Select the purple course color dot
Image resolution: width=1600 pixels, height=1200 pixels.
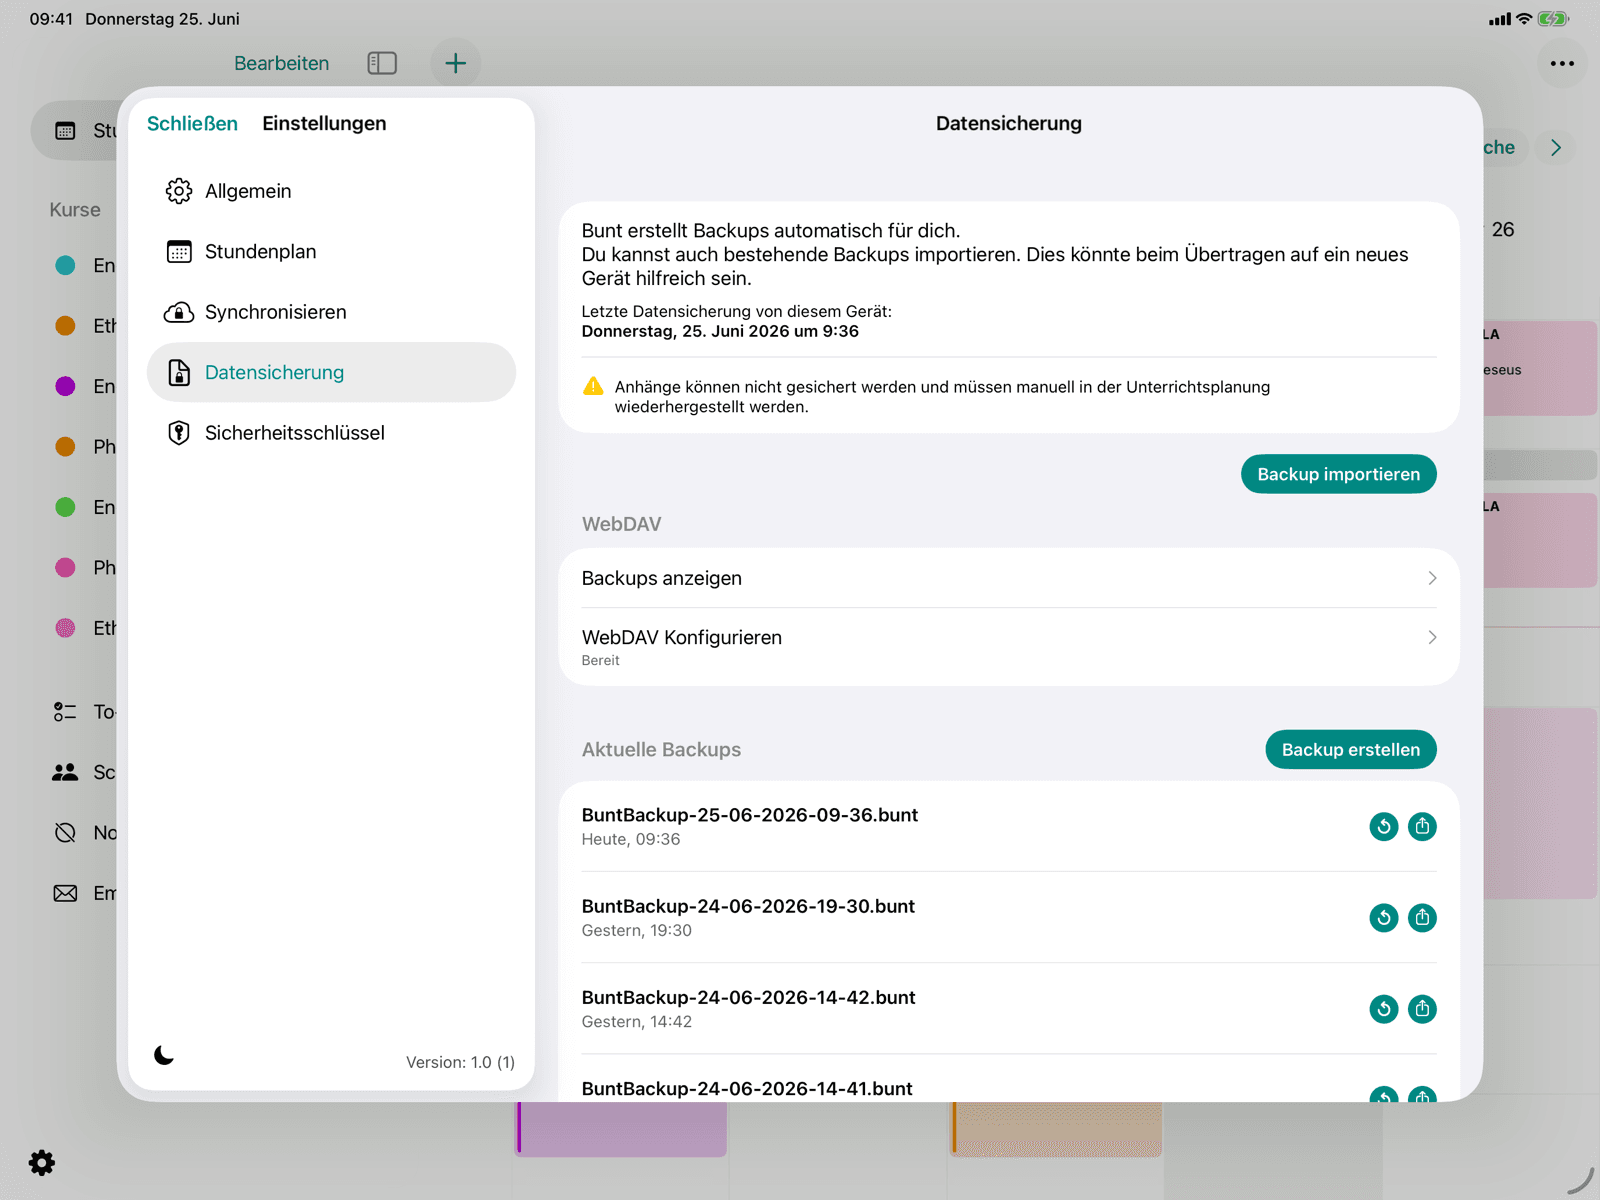click(65, 386)
